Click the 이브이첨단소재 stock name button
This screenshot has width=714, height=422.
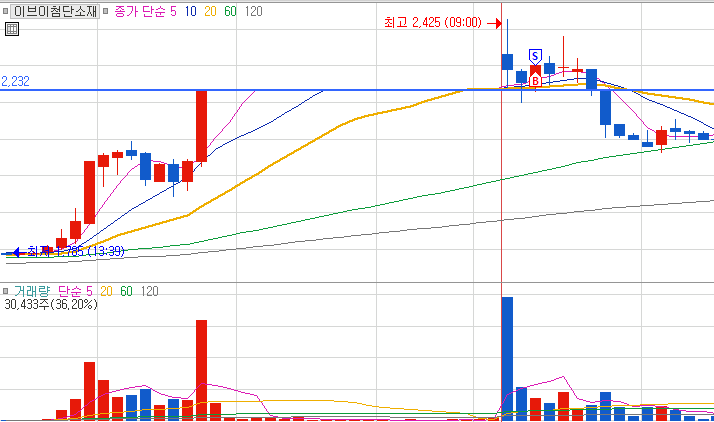point(55,11)
